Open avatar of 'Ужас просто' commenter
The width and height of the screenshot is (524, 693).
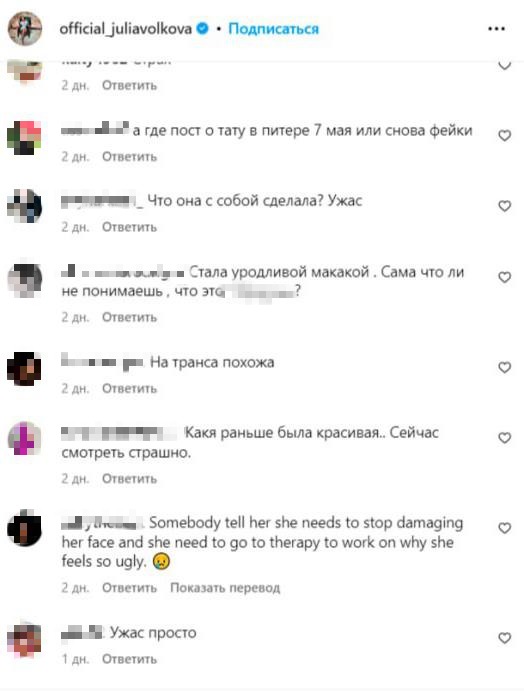(x=25, y=639)
